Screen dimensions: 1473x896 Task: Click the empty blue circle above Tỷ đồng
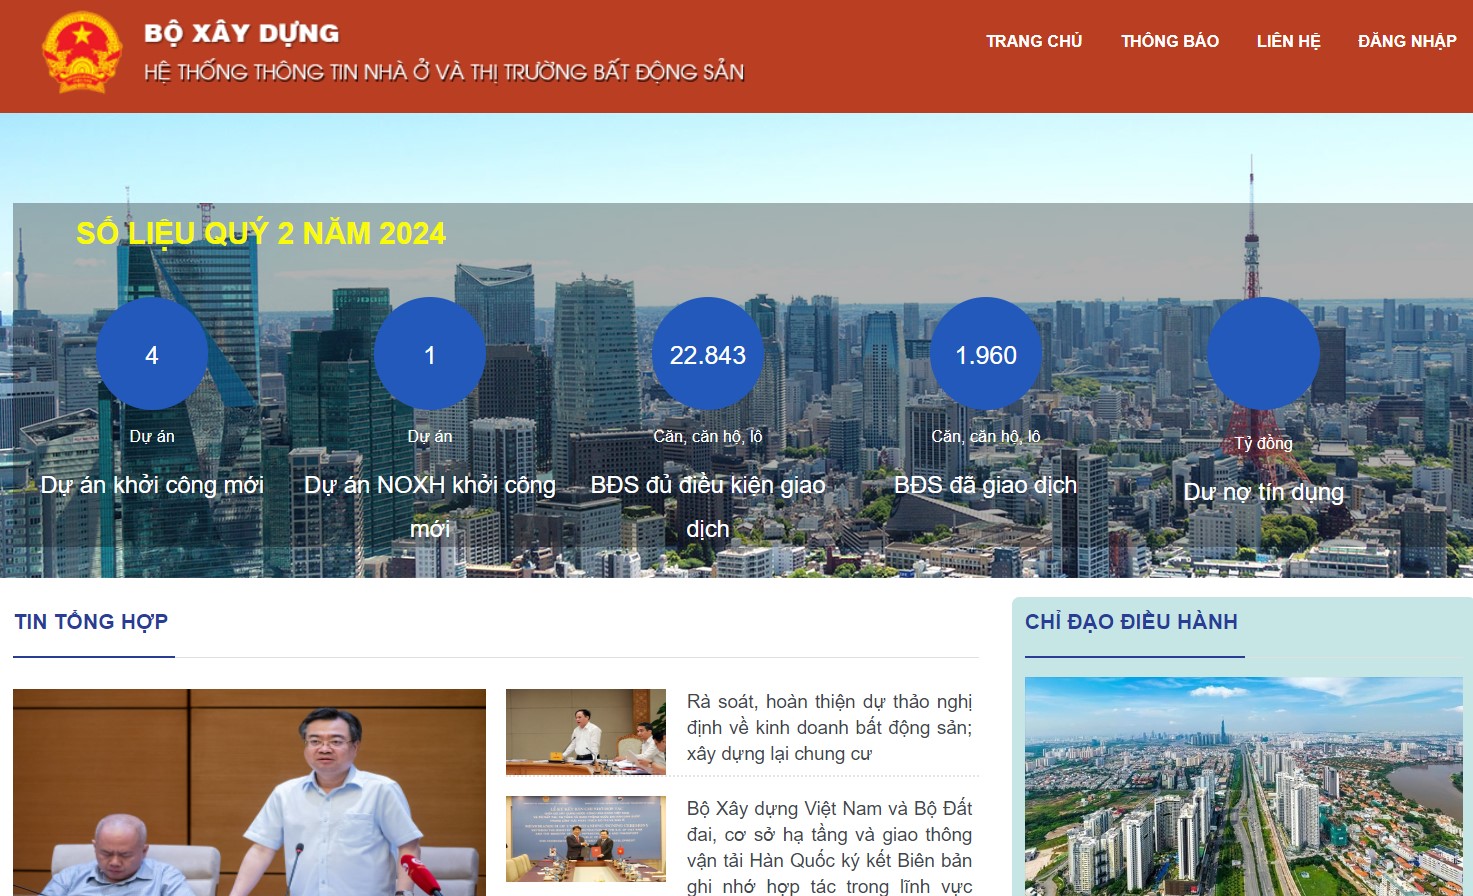(x=1263, y=354)
